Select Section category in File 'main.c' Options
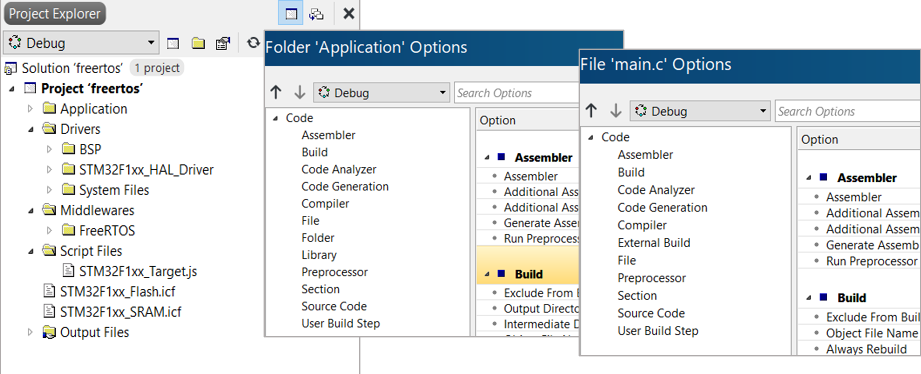Viewport: 921px width, 374px height. (x=637, y=295)
